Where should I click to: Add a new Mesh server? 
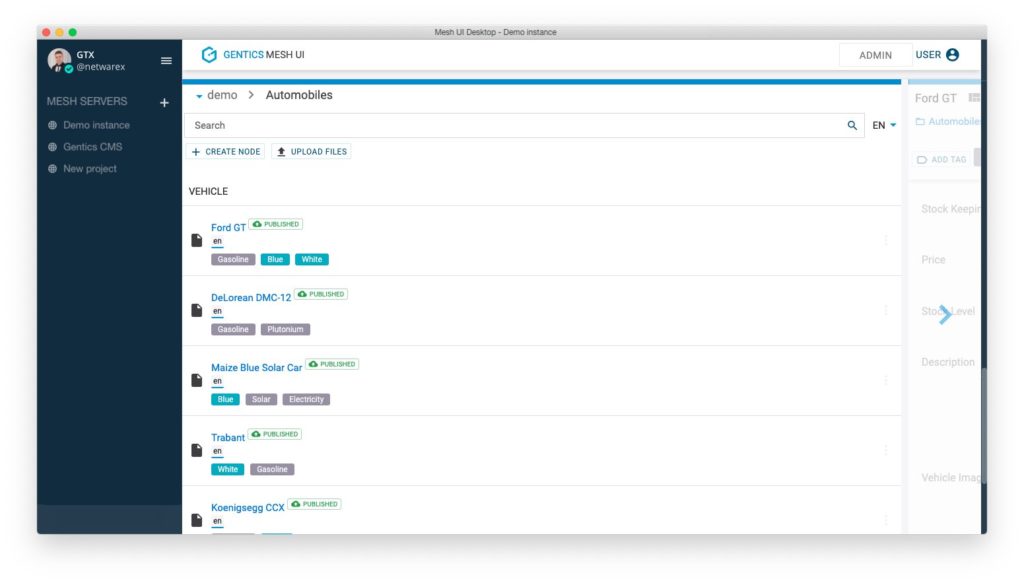[x=164, y=102]
